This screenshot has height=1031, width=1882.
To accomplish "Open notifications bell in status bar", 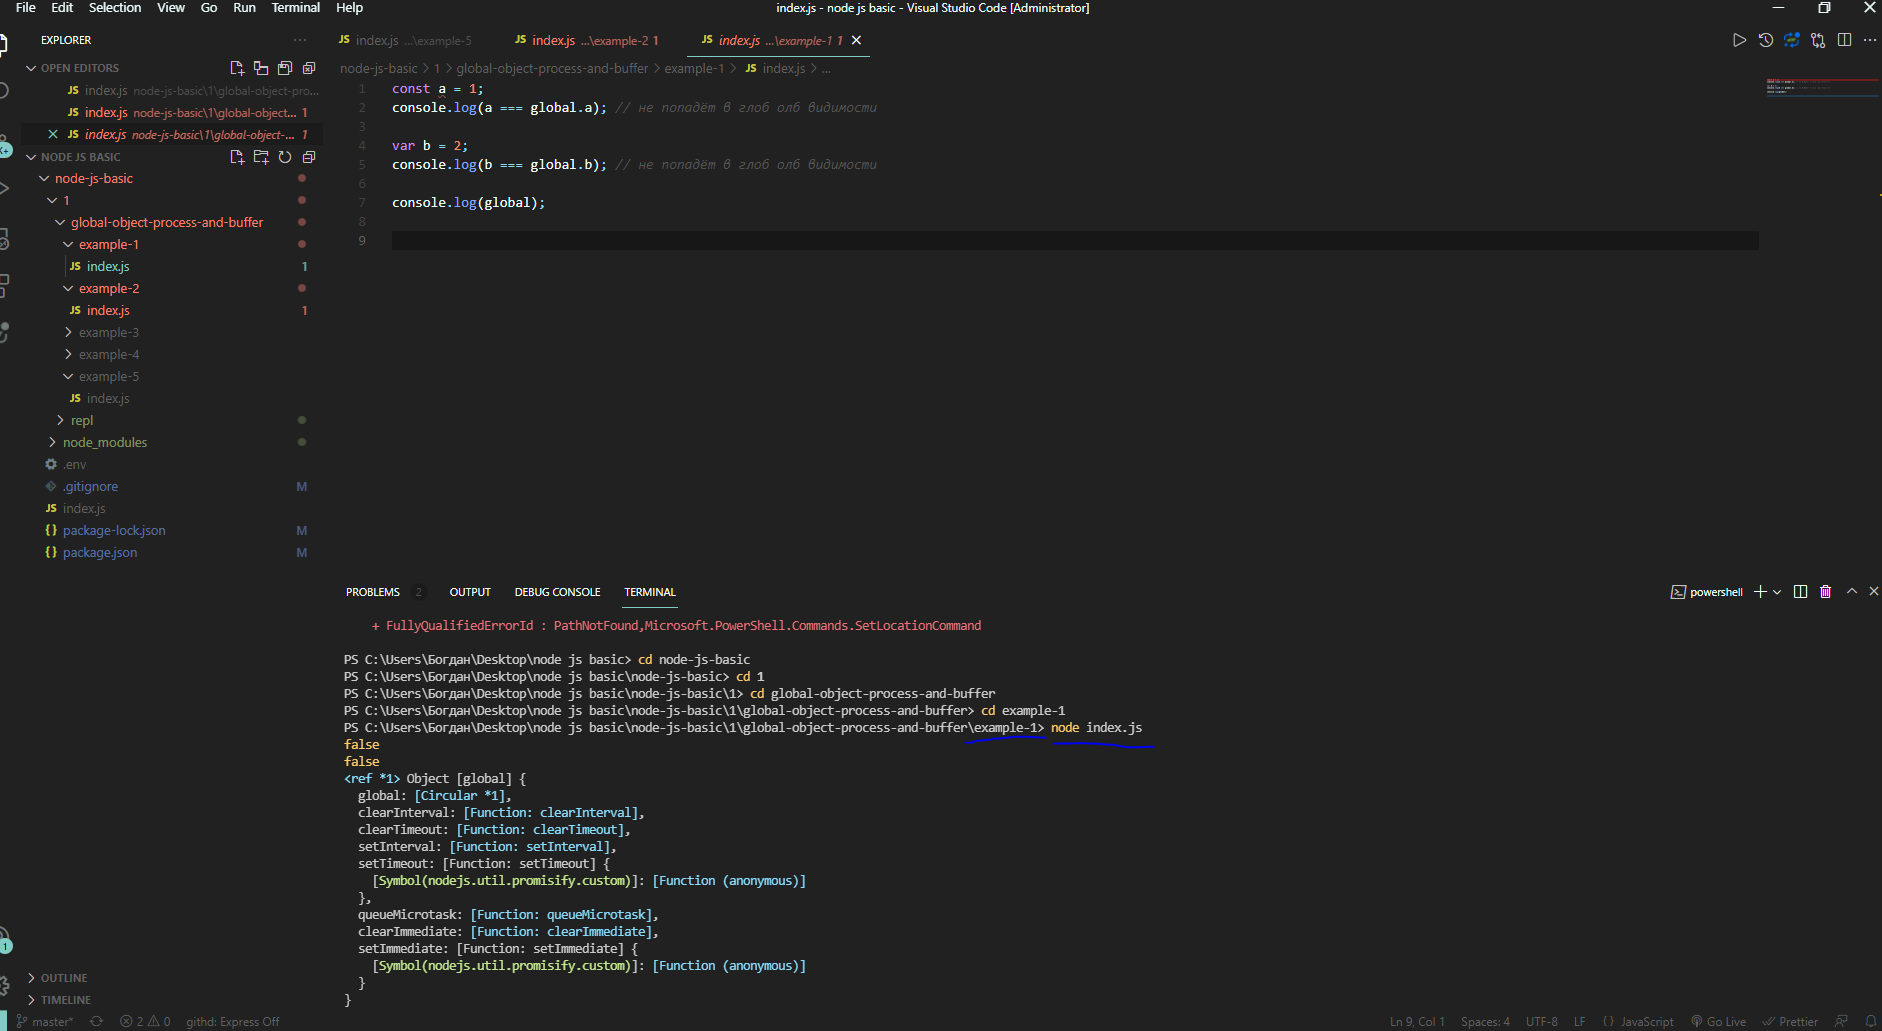I will (x=1870, y=1022).
